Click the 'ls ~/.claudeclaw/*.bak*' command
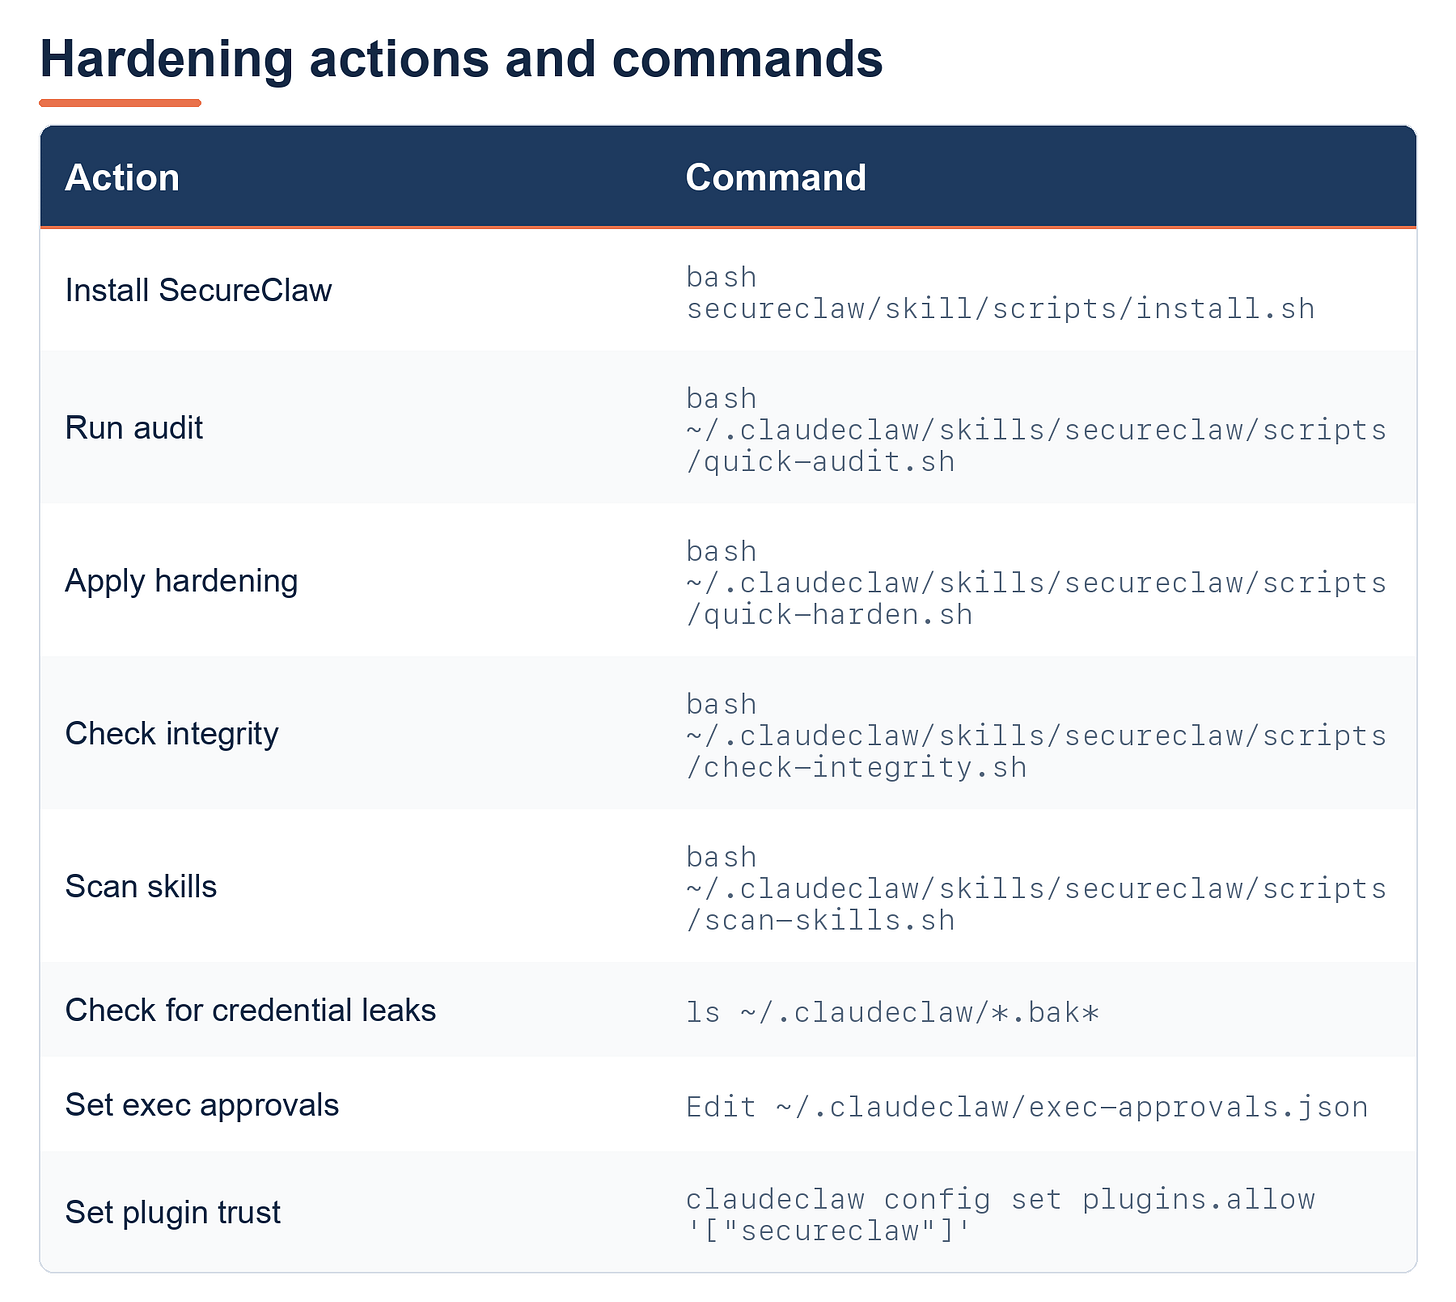Image resolution: width=1456 pixels, height=1302 pixels. click(893, 1012)
